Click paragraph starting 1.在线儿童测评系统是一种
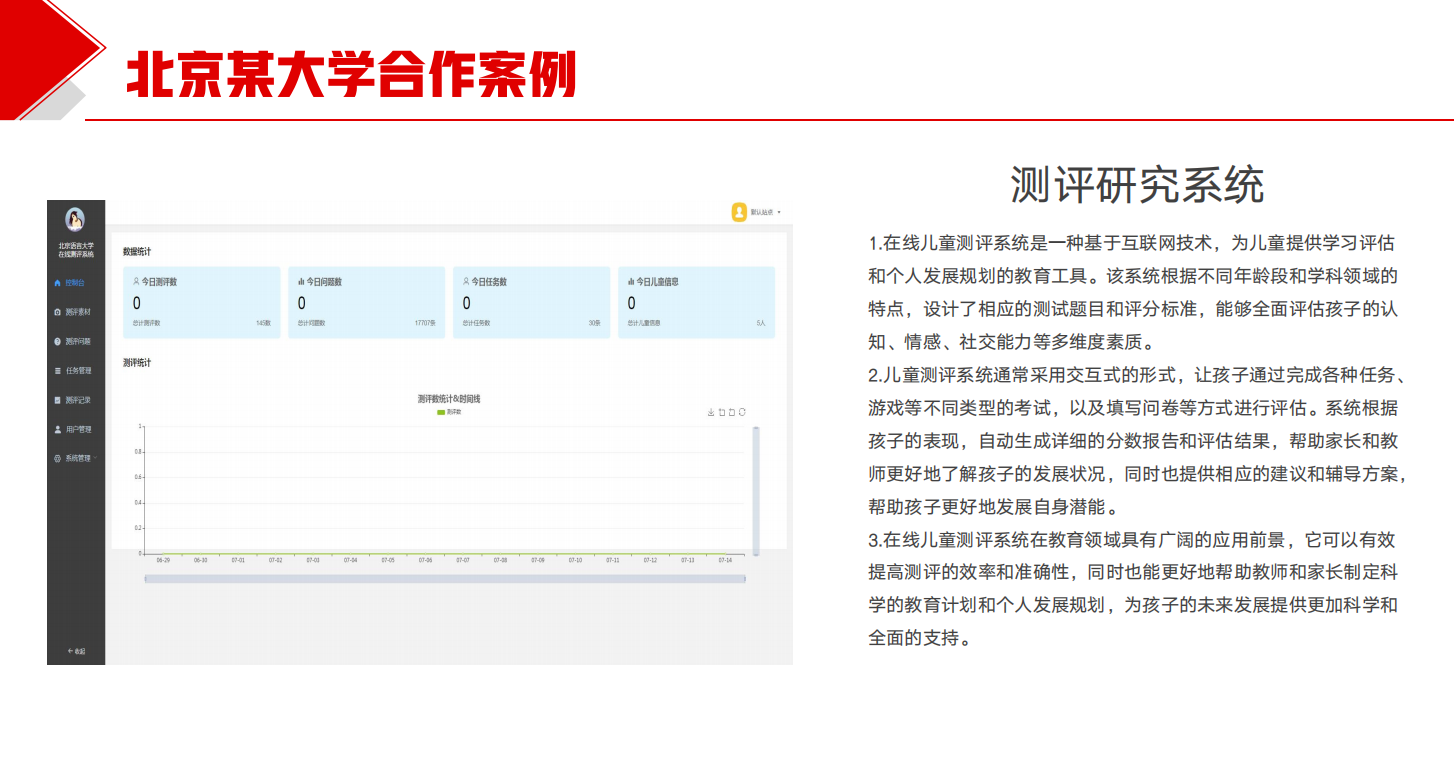Screen dimensions: 1454x779 click(1133, 292)
